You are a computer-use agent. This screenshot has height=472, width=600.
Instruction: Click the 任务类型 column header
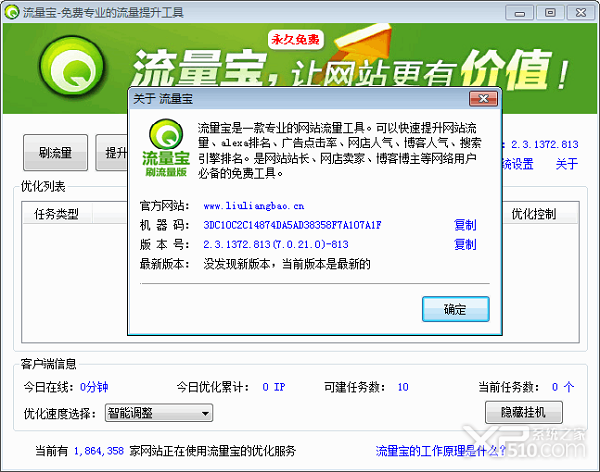coord(57,214)
